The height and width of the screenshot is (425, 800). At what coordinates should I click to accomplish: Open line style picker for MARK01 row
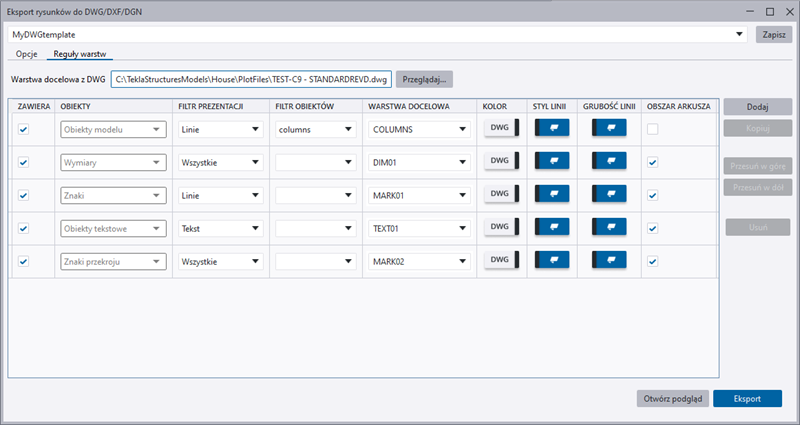552,195
